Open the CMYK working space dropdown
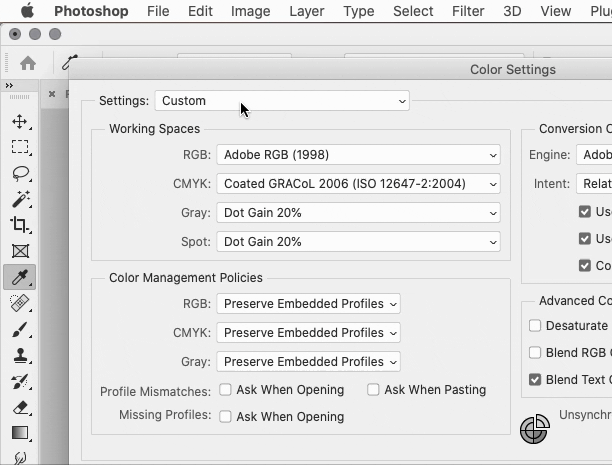The image size is (612, 465). point(358,184)
